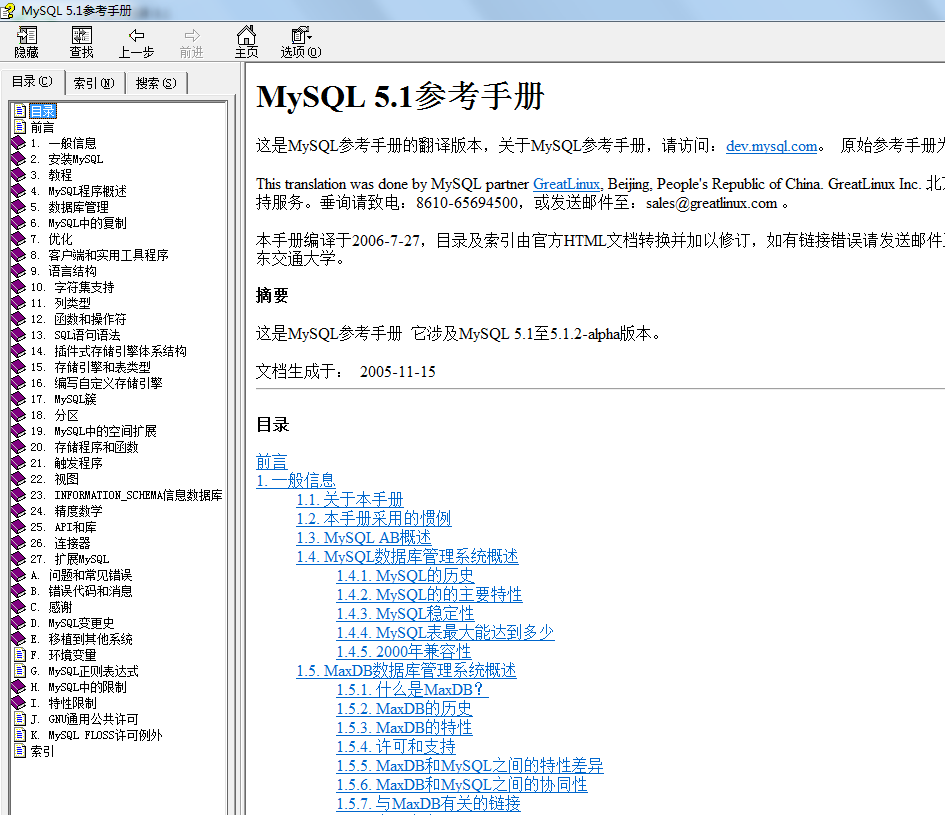Screen dimensions: 945x815
Task: Open tree item K. MySQL FLOSS许可例外
Action: click(x=96, y=735)
